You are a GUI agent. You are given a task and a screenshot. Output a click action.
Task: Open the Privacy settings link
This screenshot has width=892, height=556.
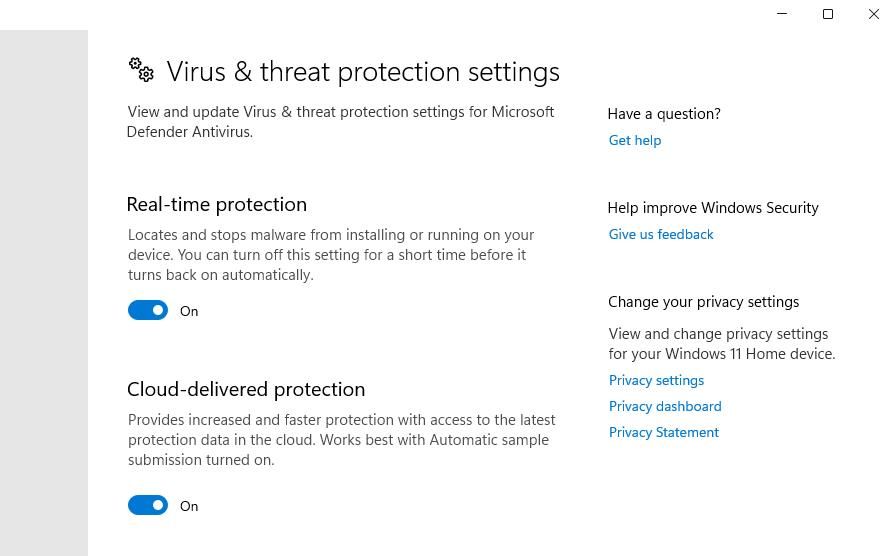[x=656, y=380]
